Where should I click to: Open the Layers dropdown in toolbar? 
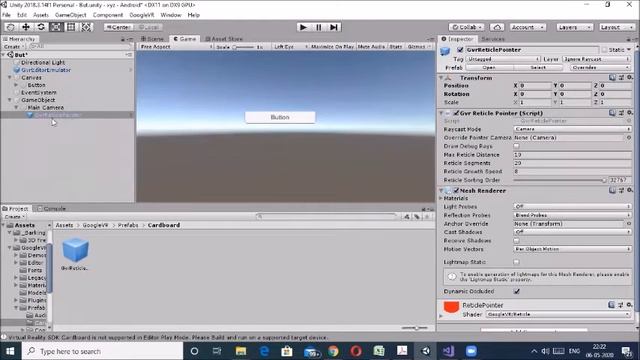coord(574,27)
